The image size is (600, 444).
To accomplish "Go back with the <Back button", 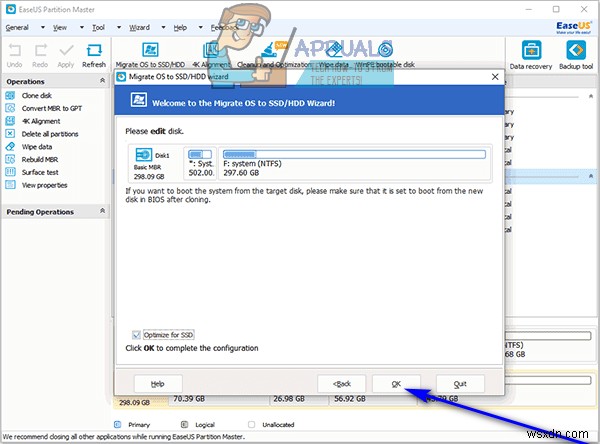I will [342, 384].
